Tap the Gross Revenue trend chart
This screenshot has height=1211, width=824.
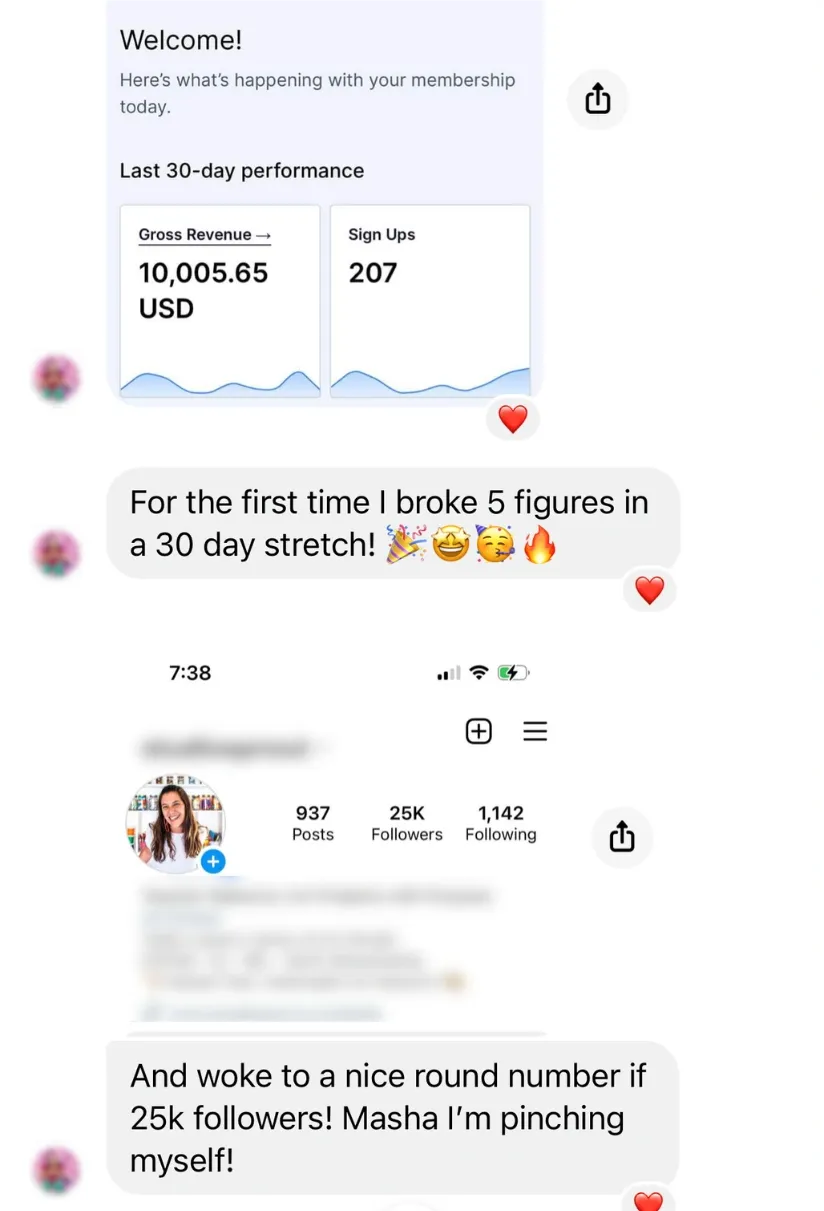tap(220, 382)
